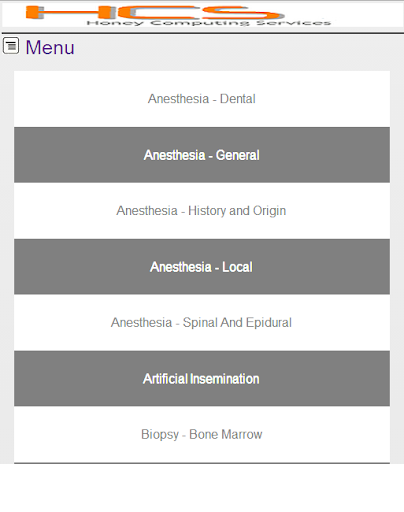This screenshot has height=512, width=404.
Task: Open Anesthesia - Spinal And Epidural
Action: coord(202,322)
